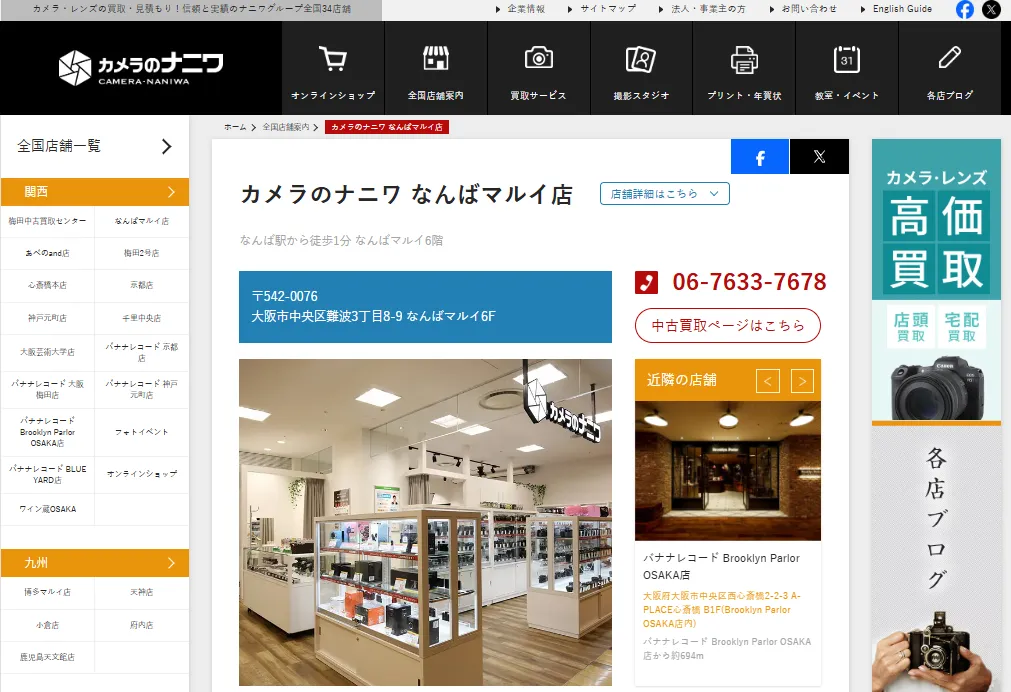Select 大阪芸術大学店 in the sidebar
Screen dimensions: 1011x692
[48, 352]
